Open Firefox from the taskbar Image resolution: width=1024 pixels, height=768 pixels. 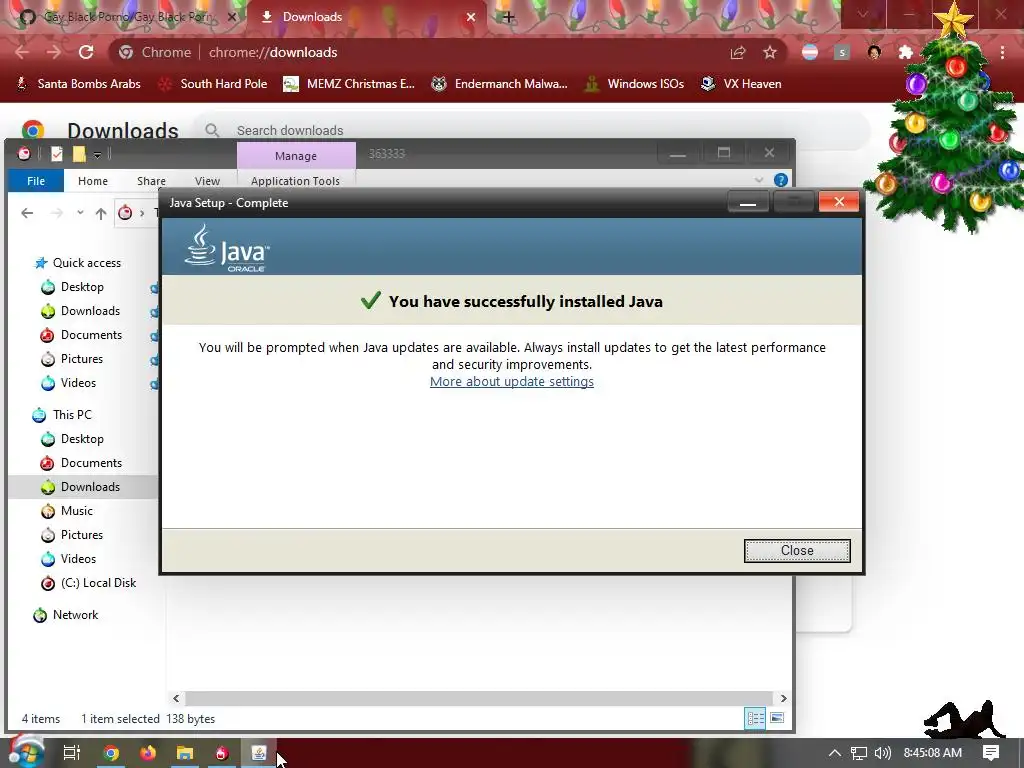tap(148, 753)
